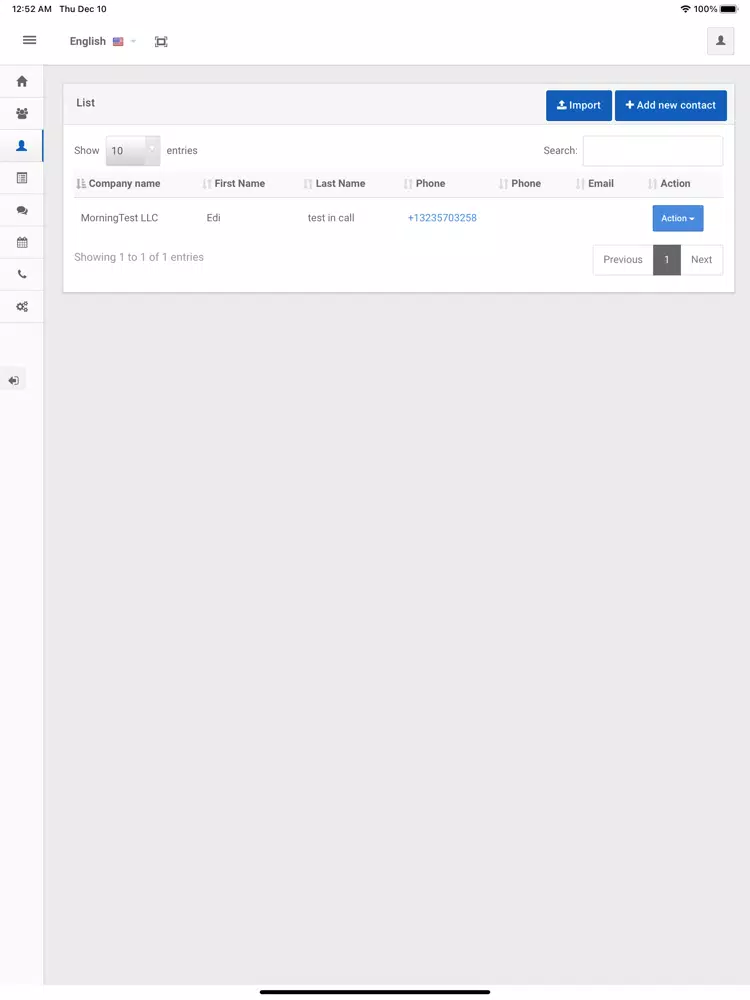Check the battery status icon
This screenshot has height=1000, width=750.
(729, 9)
